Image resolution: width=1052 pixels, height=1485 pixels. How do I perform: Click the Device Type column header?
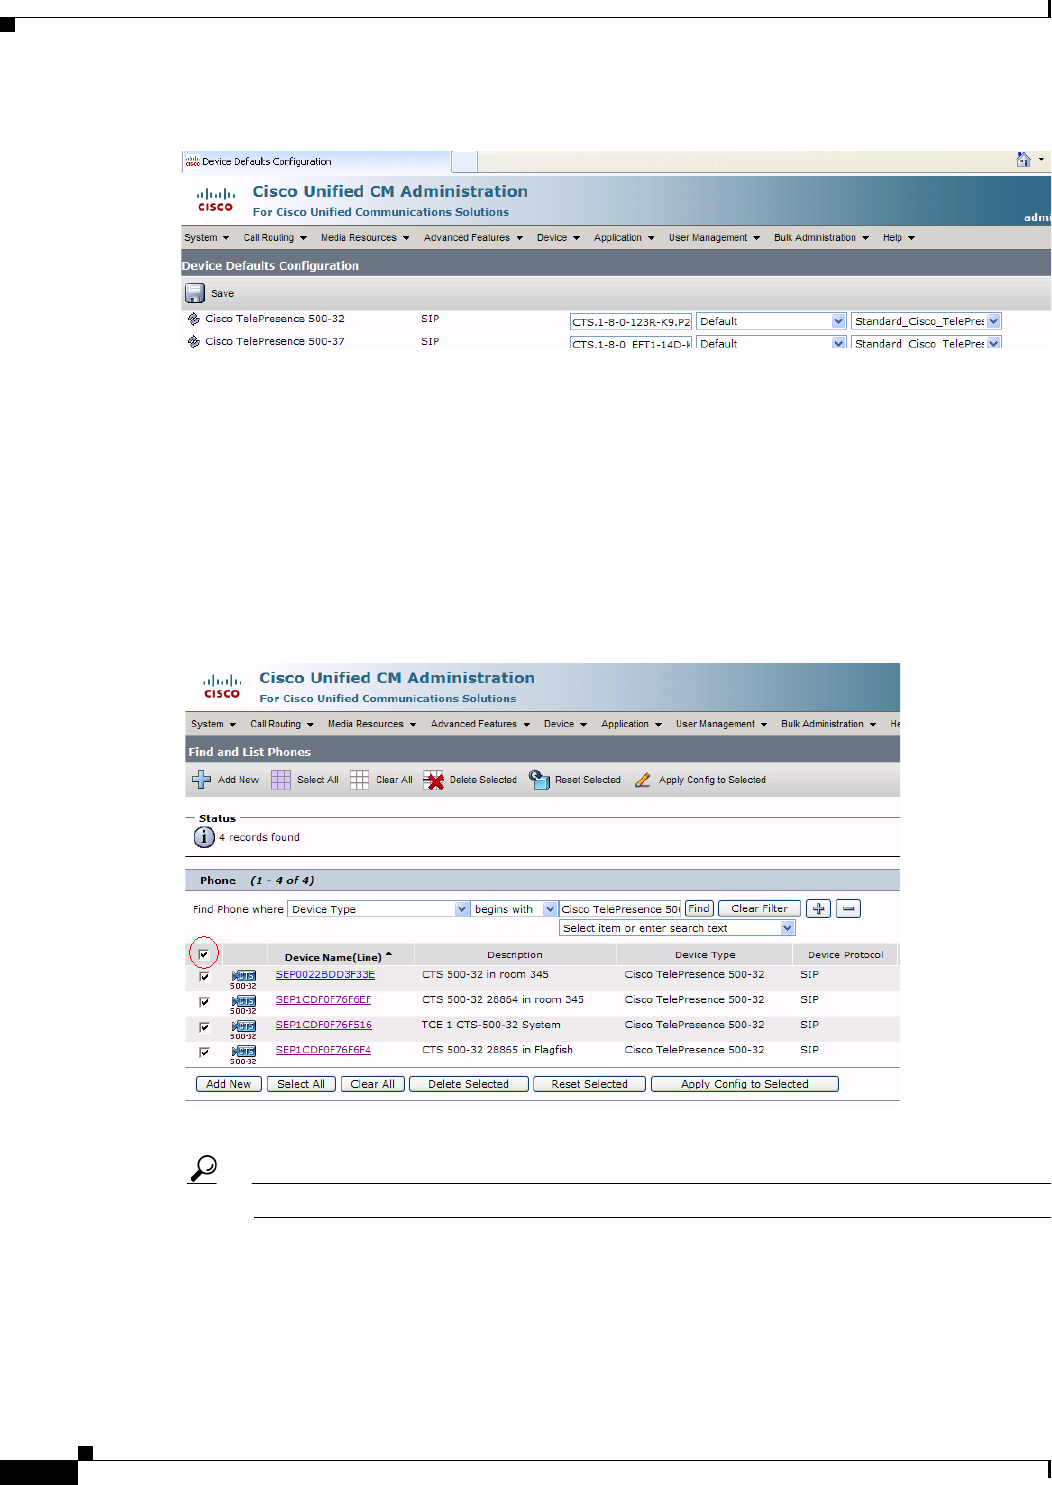point(705,955)
